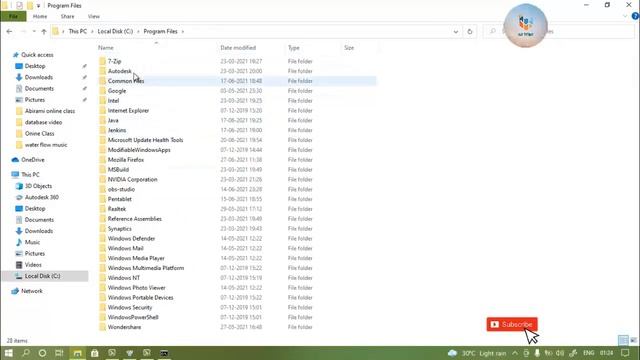Select the Wondershare folder icon
Screen dimensions: 640x360
[102, 327]
